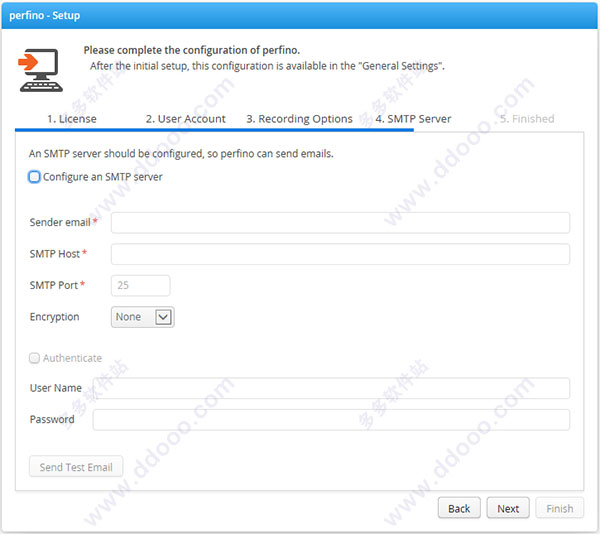Click the 'Sender email' label
Screen dimensions: 600x534
pyautogui.click(x=60, y=222)
